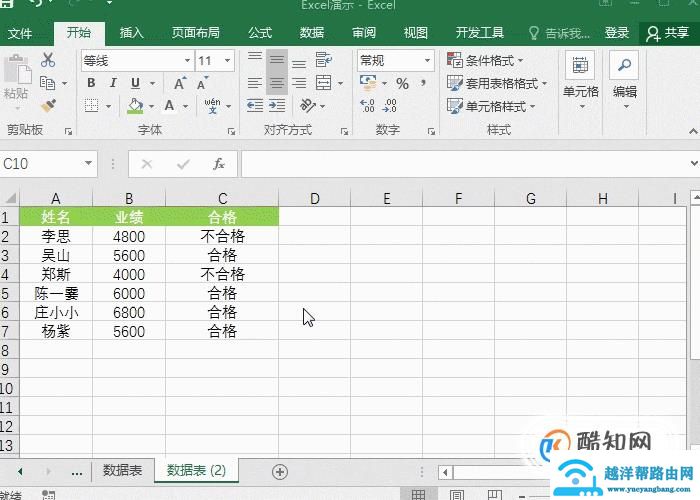Click the Copy icon in clipboard group

(x=48, y=83)
